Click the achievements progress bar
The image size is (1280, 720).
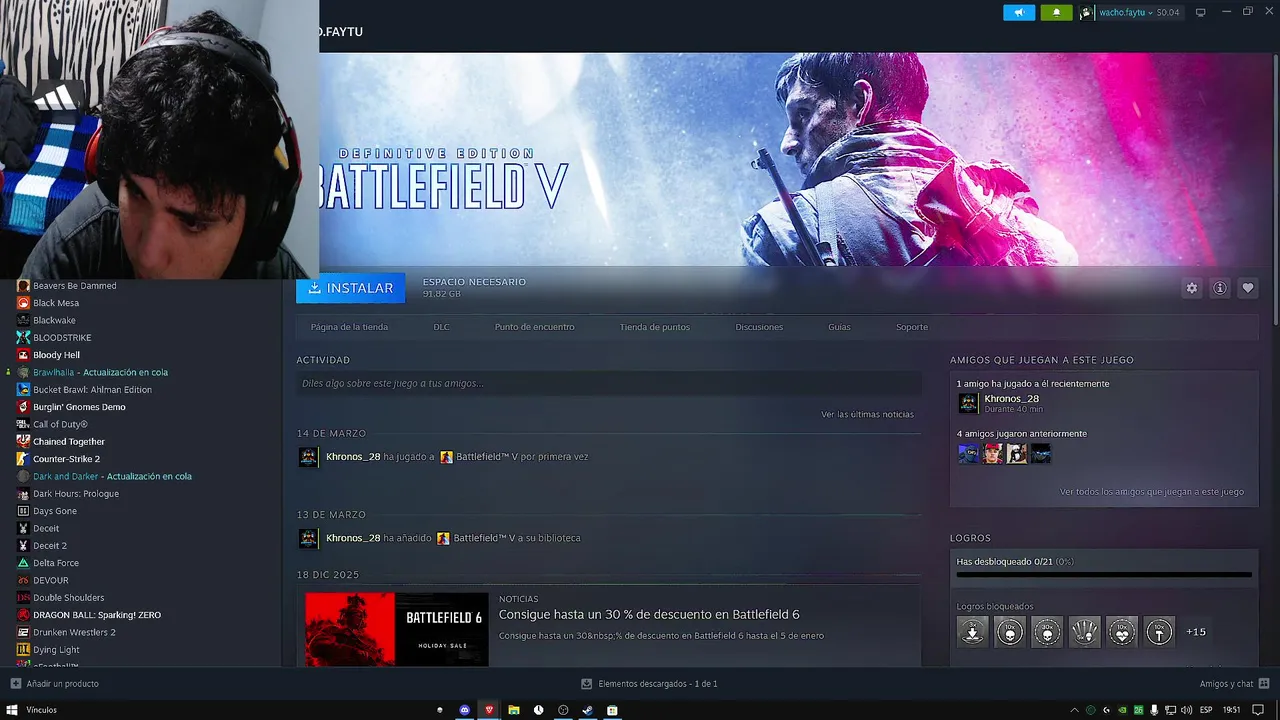coord(1104,575)
